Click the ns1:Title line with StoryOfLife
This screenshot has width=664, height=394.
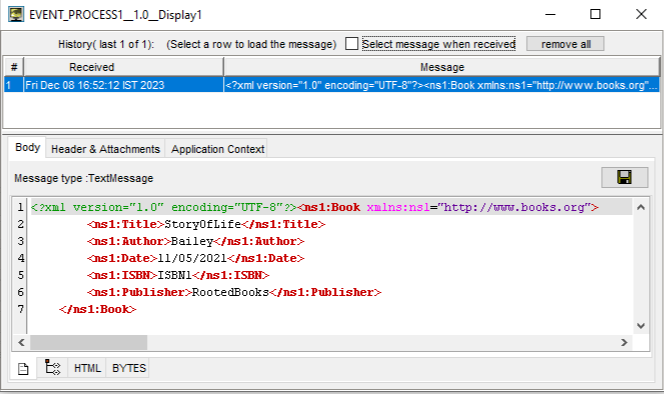point(206,224)
